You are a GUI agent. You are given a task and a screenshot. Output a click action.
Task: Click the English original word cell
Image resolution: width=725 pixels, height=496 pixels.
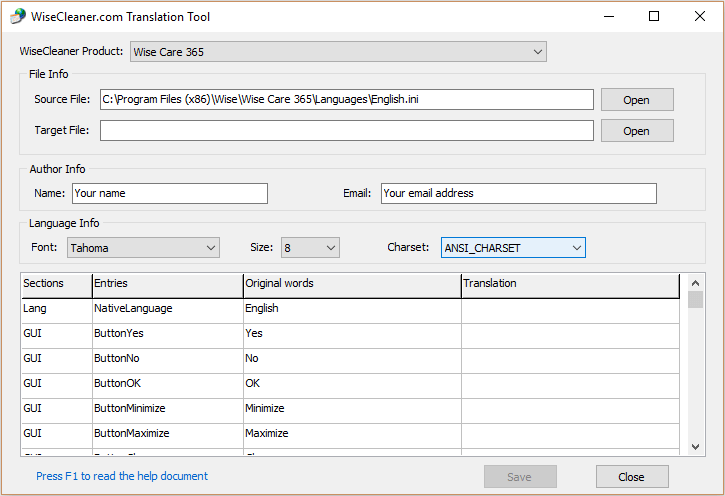(x=352, y=311)
